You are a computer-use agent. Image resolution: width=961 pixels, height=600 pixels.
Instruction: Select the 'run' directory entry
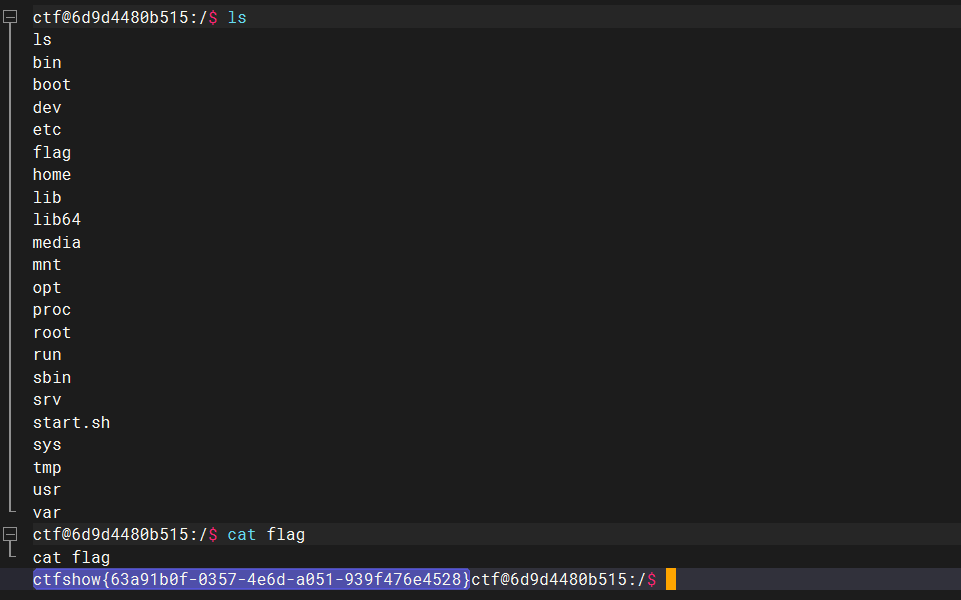(x=47, y=355)
